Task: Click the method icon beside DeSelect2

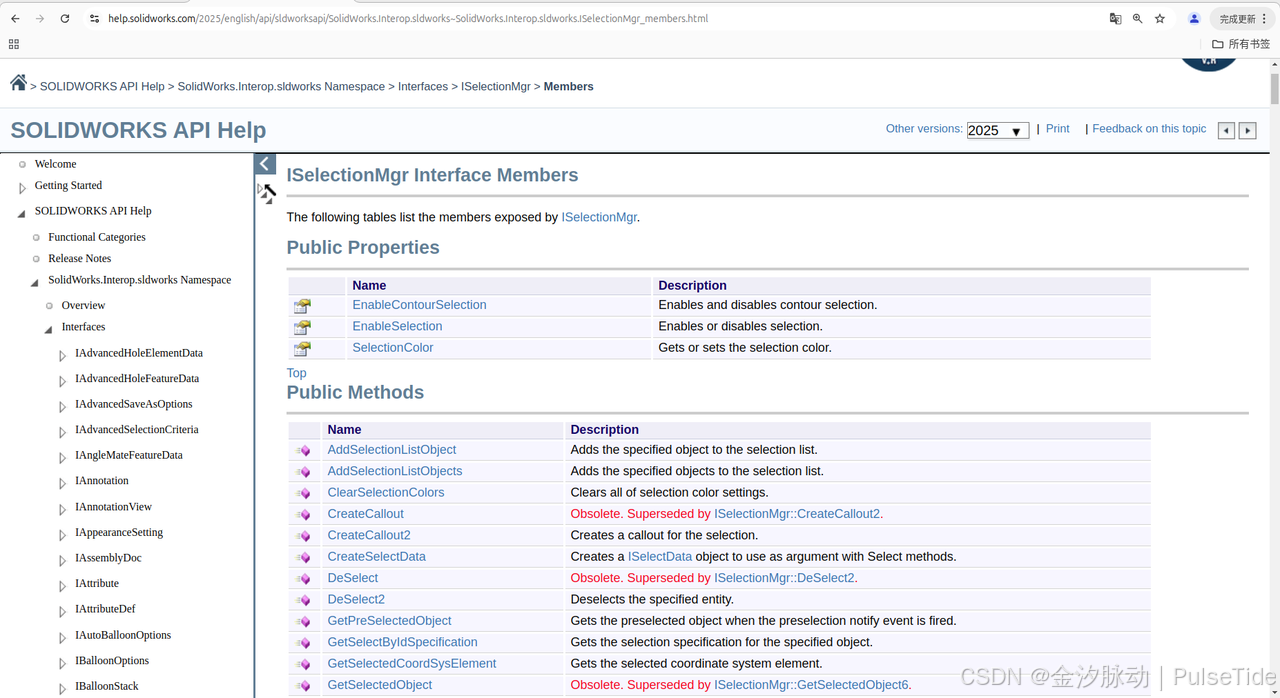Action: click(x=303, y=600)
